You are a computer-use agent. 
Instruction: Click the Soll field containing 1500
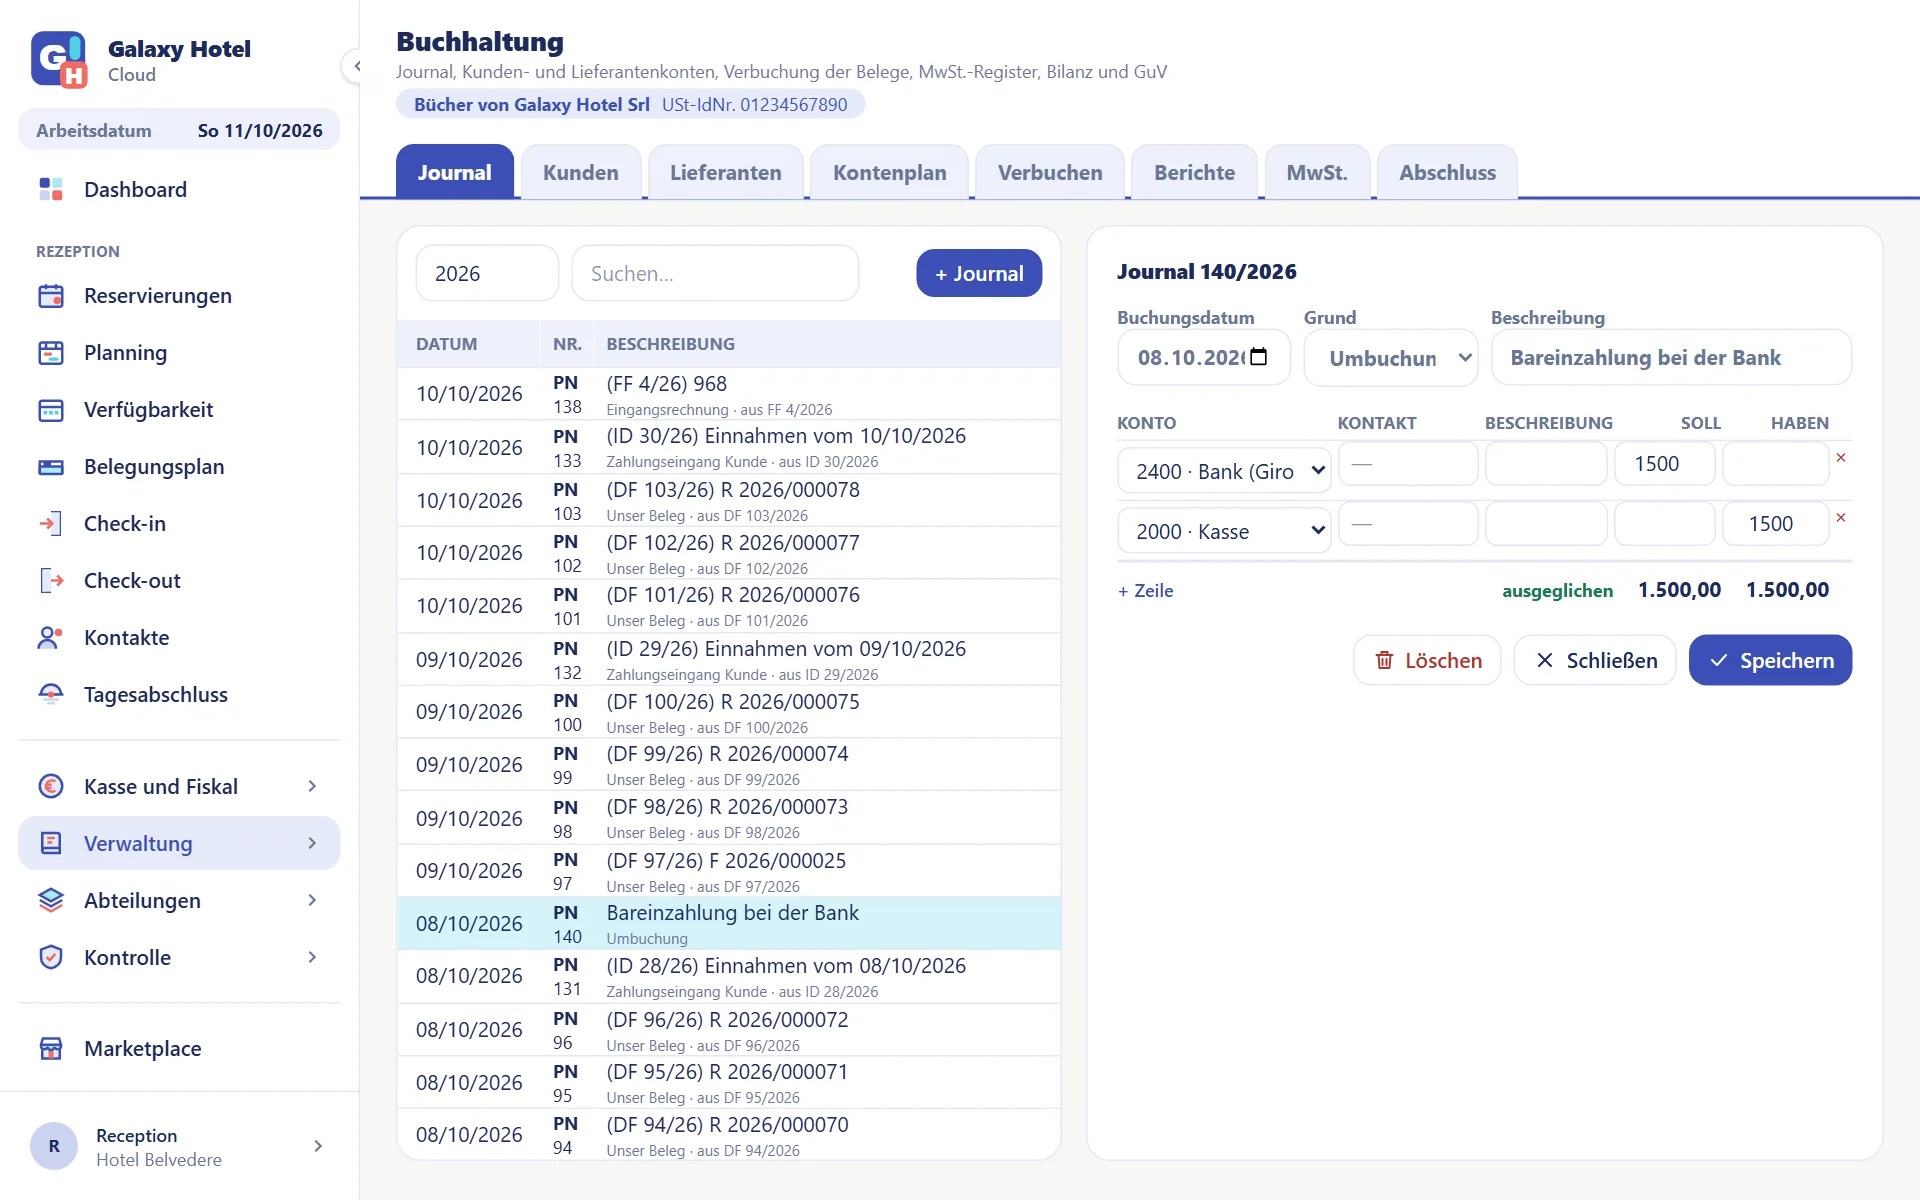point(1665,464)
